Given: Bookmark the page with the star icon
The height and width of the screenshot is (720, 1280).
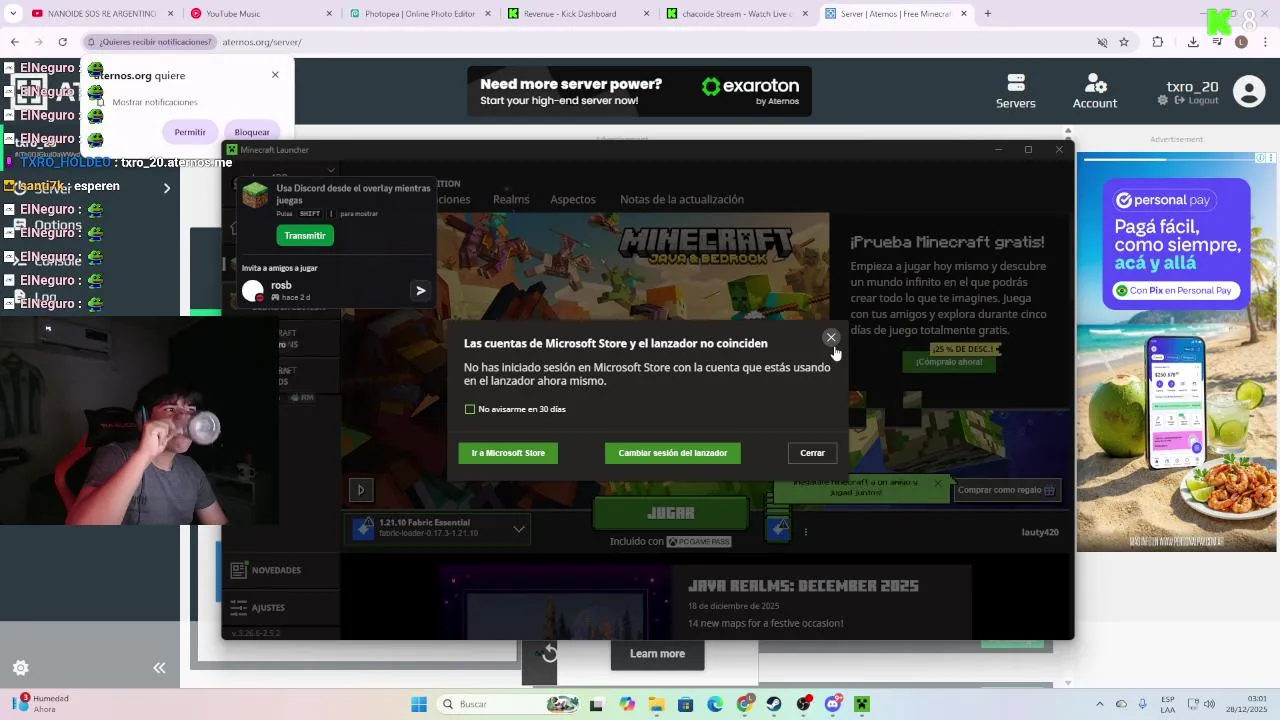Looking at the screenshot, I should pos(1124,42).
